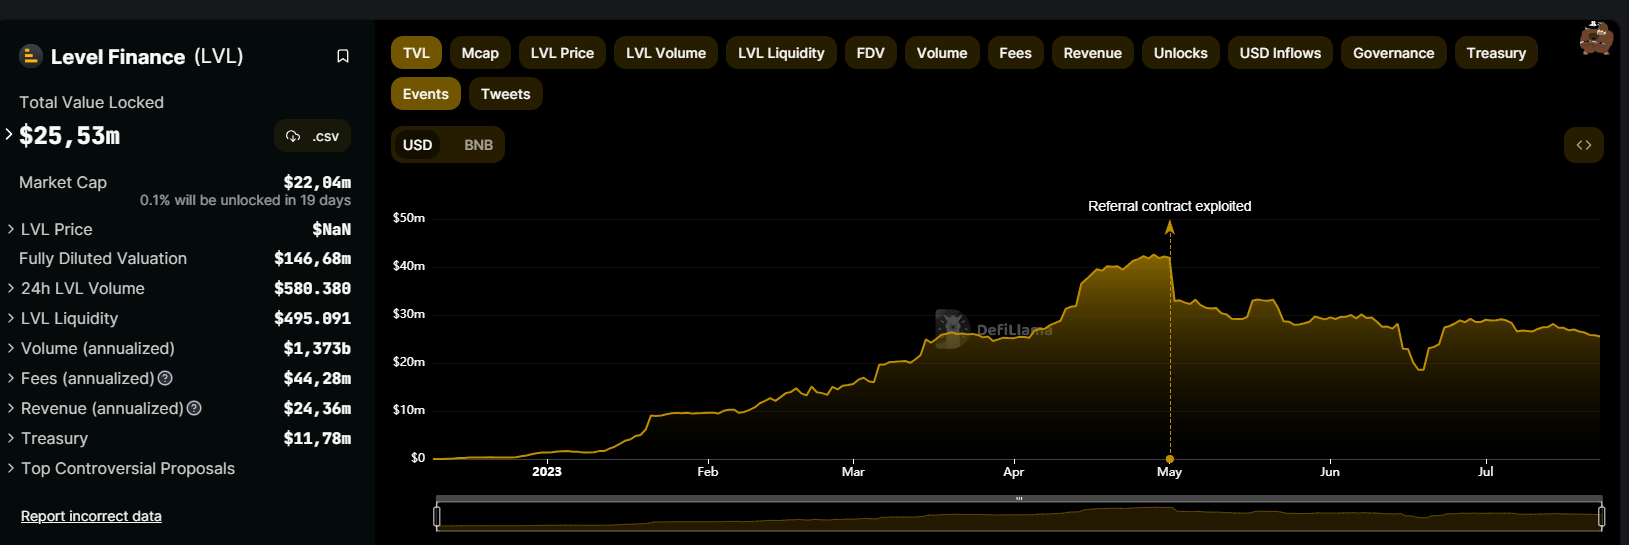Click the $25,53m TVL value
The width and height of the screenshot is (1629, 545).
tap(70, 135)
